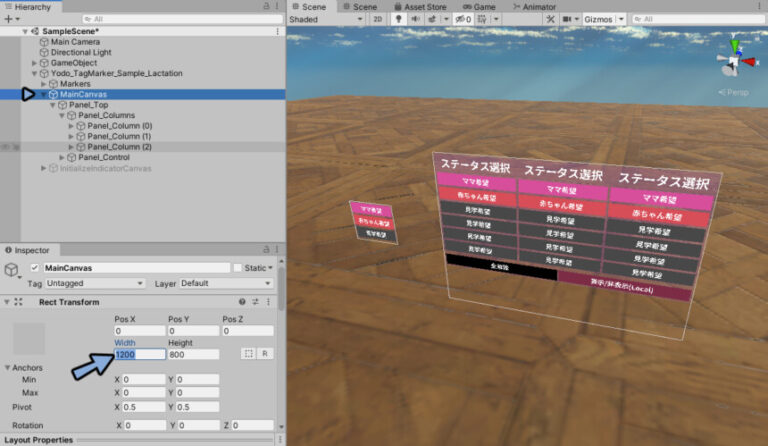Expand Panel_Column (0) tree arrow
768x446 pixels.
point(71,126)
